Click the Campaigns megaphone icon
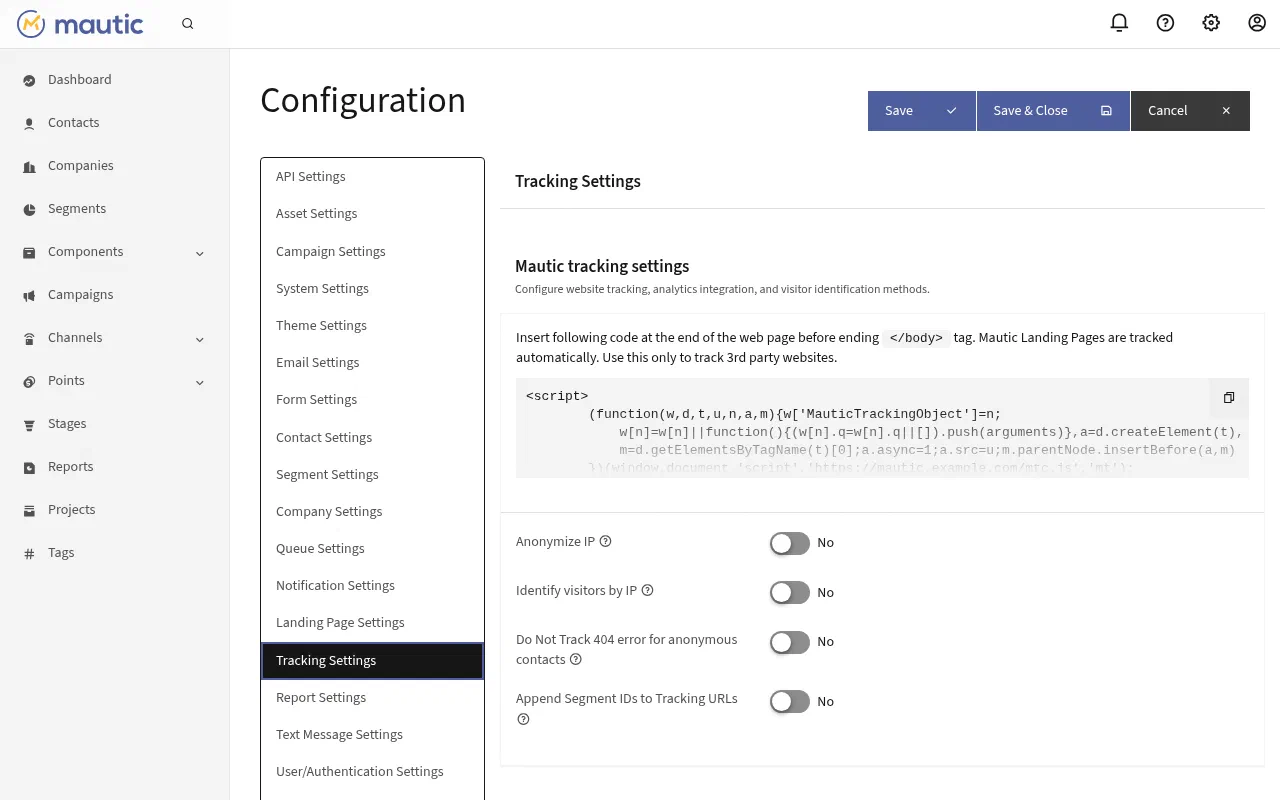Screen dimensions: 1280x800 29,295
